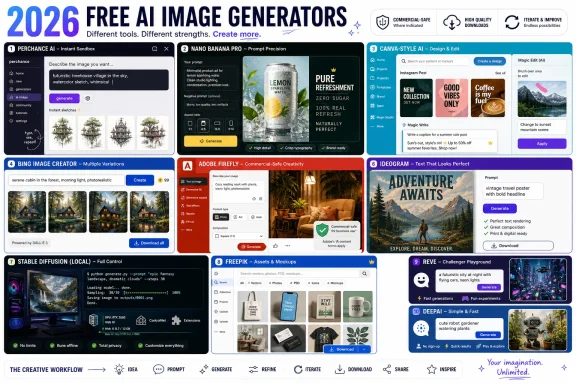576x384 pixels.
Task: Click the Iterate circular arrow in workflow bar
Action: [x=298, y=369]
